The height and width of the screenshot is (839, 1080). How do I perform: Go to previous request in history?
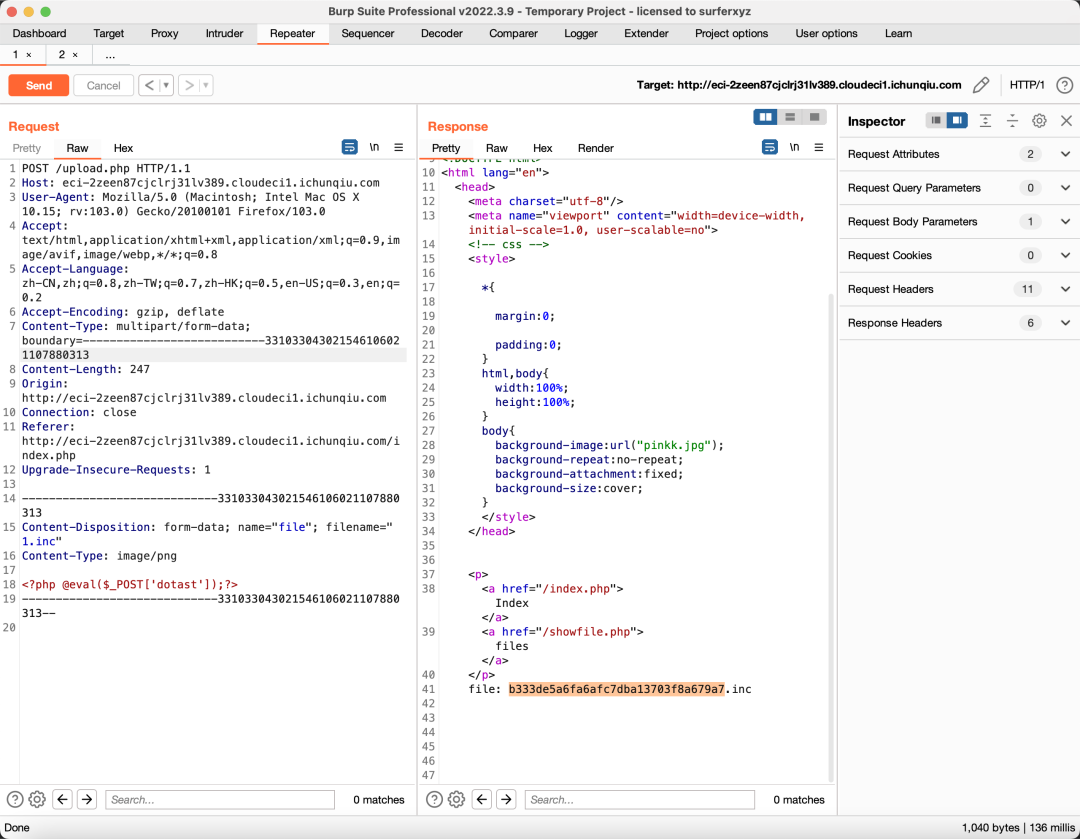coord(149,85)
